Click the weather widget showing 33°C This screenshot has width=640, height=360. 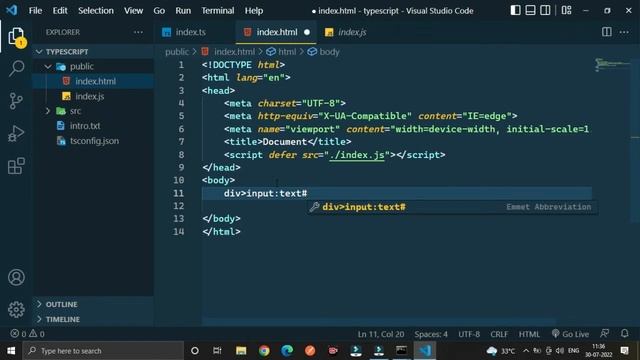pyautogui.click(x=501, y=351)
